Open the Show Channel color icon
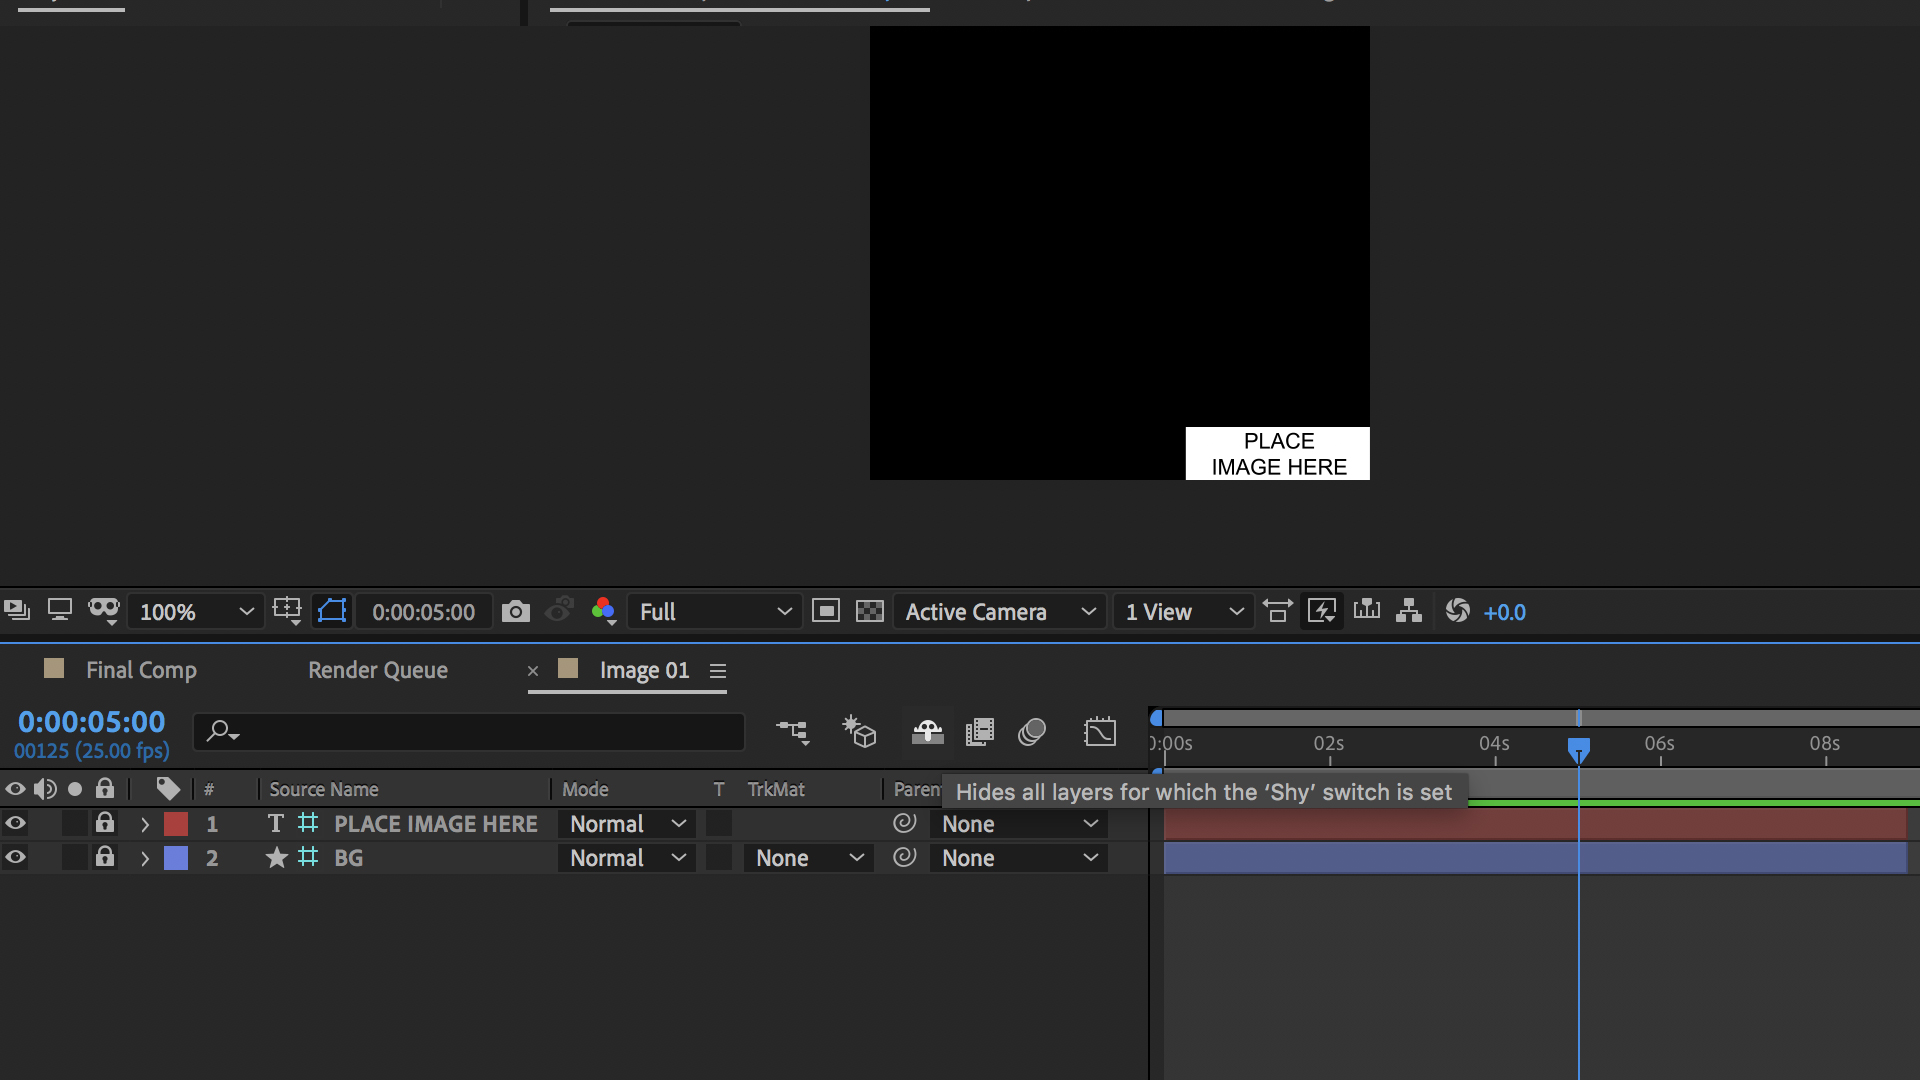The image size is (1920, 1080). pos(603,611)
